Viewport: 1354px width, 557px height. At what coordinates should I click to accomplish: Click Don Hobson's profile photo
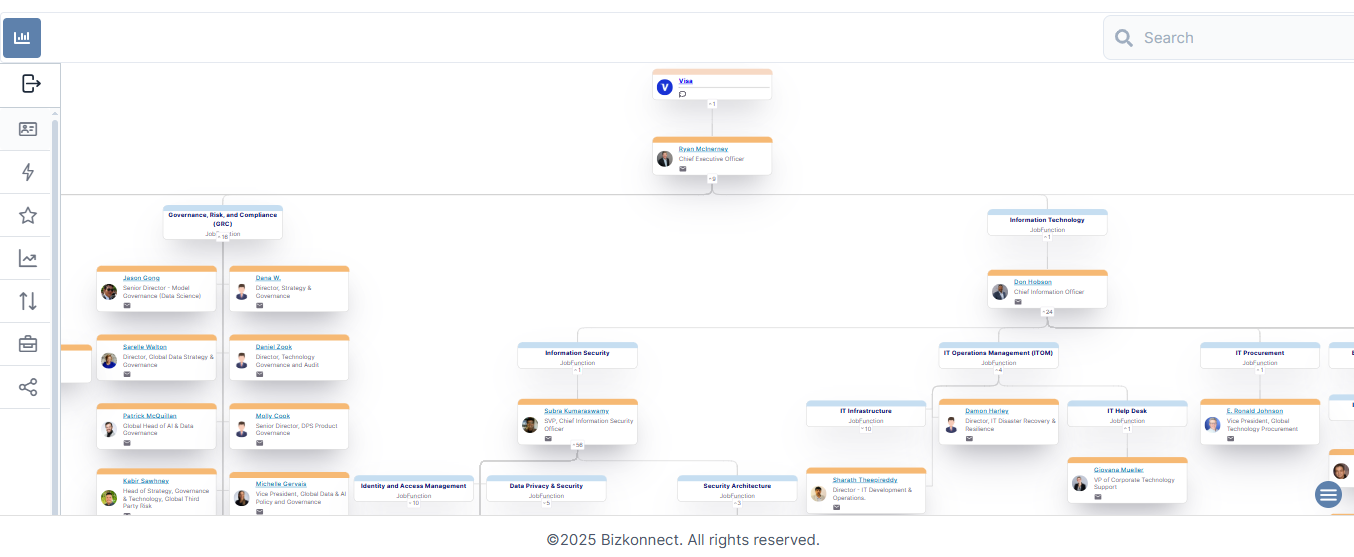pos(1000,292)
